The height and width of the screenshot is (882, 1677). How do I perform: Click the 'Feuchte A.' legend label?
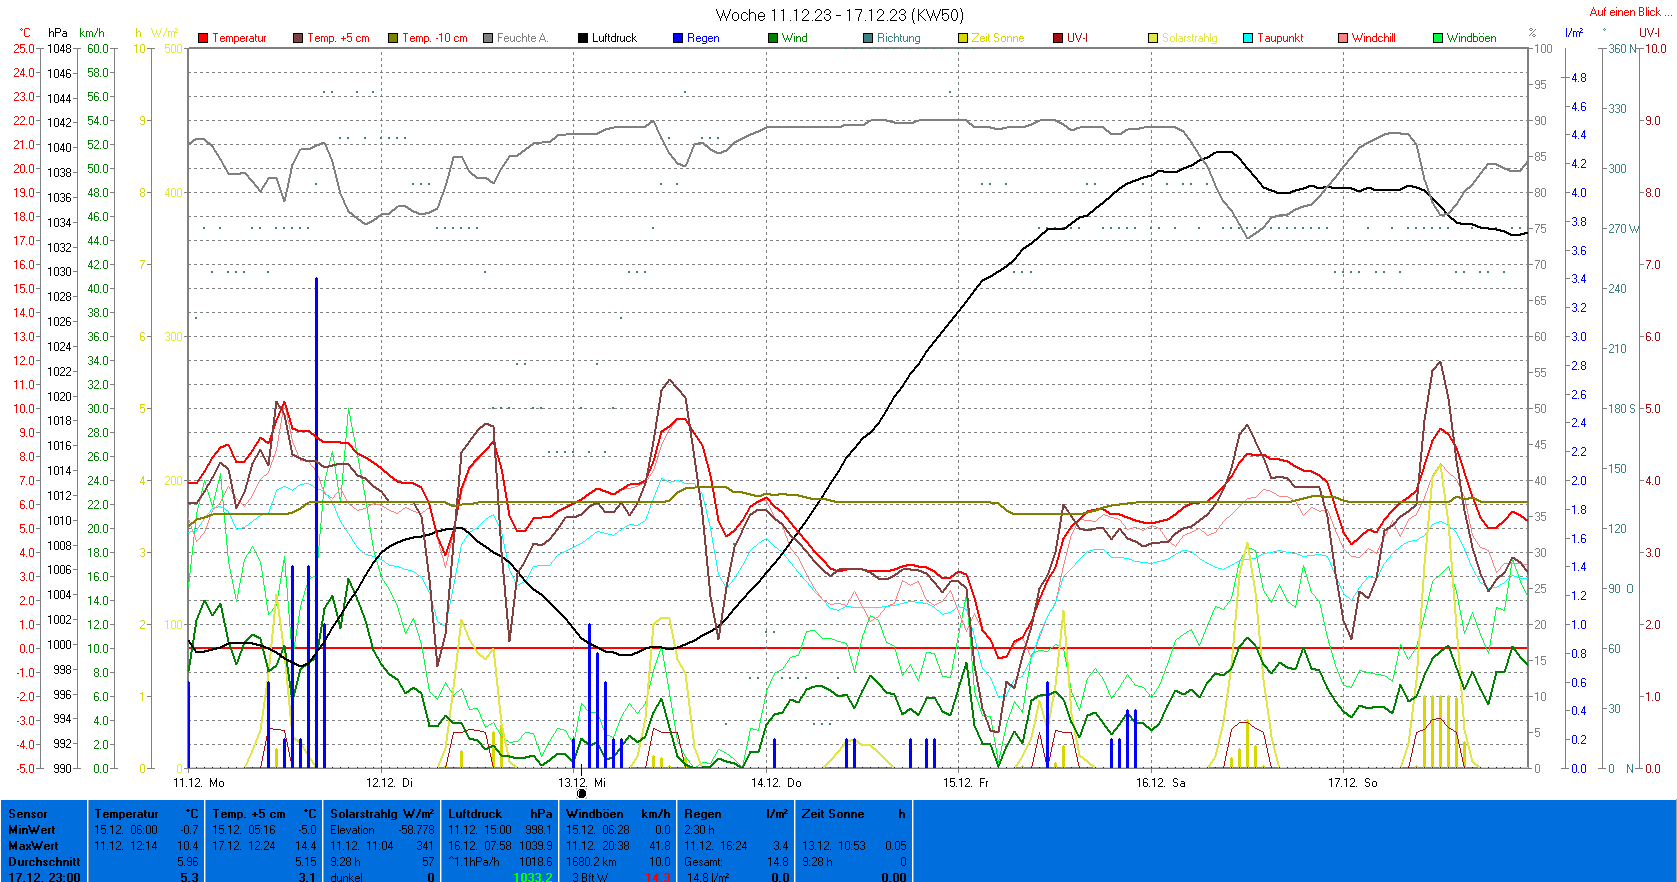pos(522,38)
